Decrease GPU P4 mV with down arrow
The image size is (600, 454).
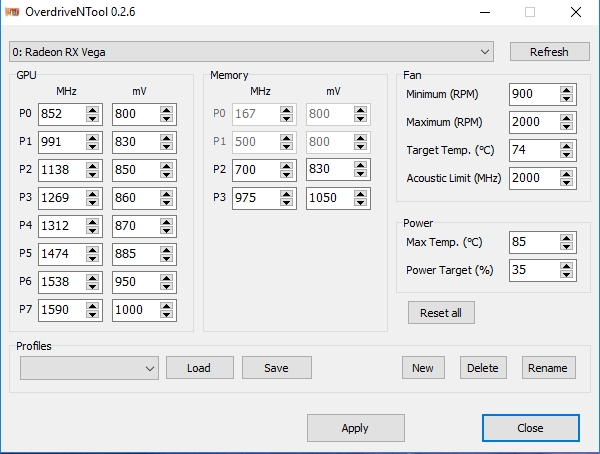click(166, 230)
